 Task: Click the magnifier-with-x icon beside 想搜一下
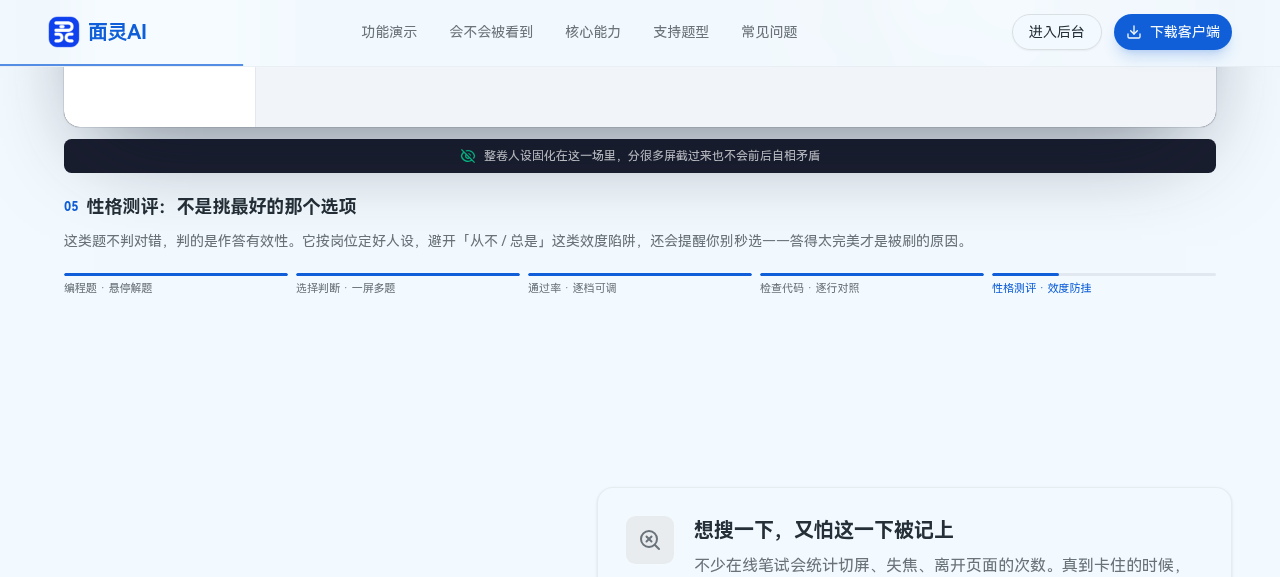point(650,540)
